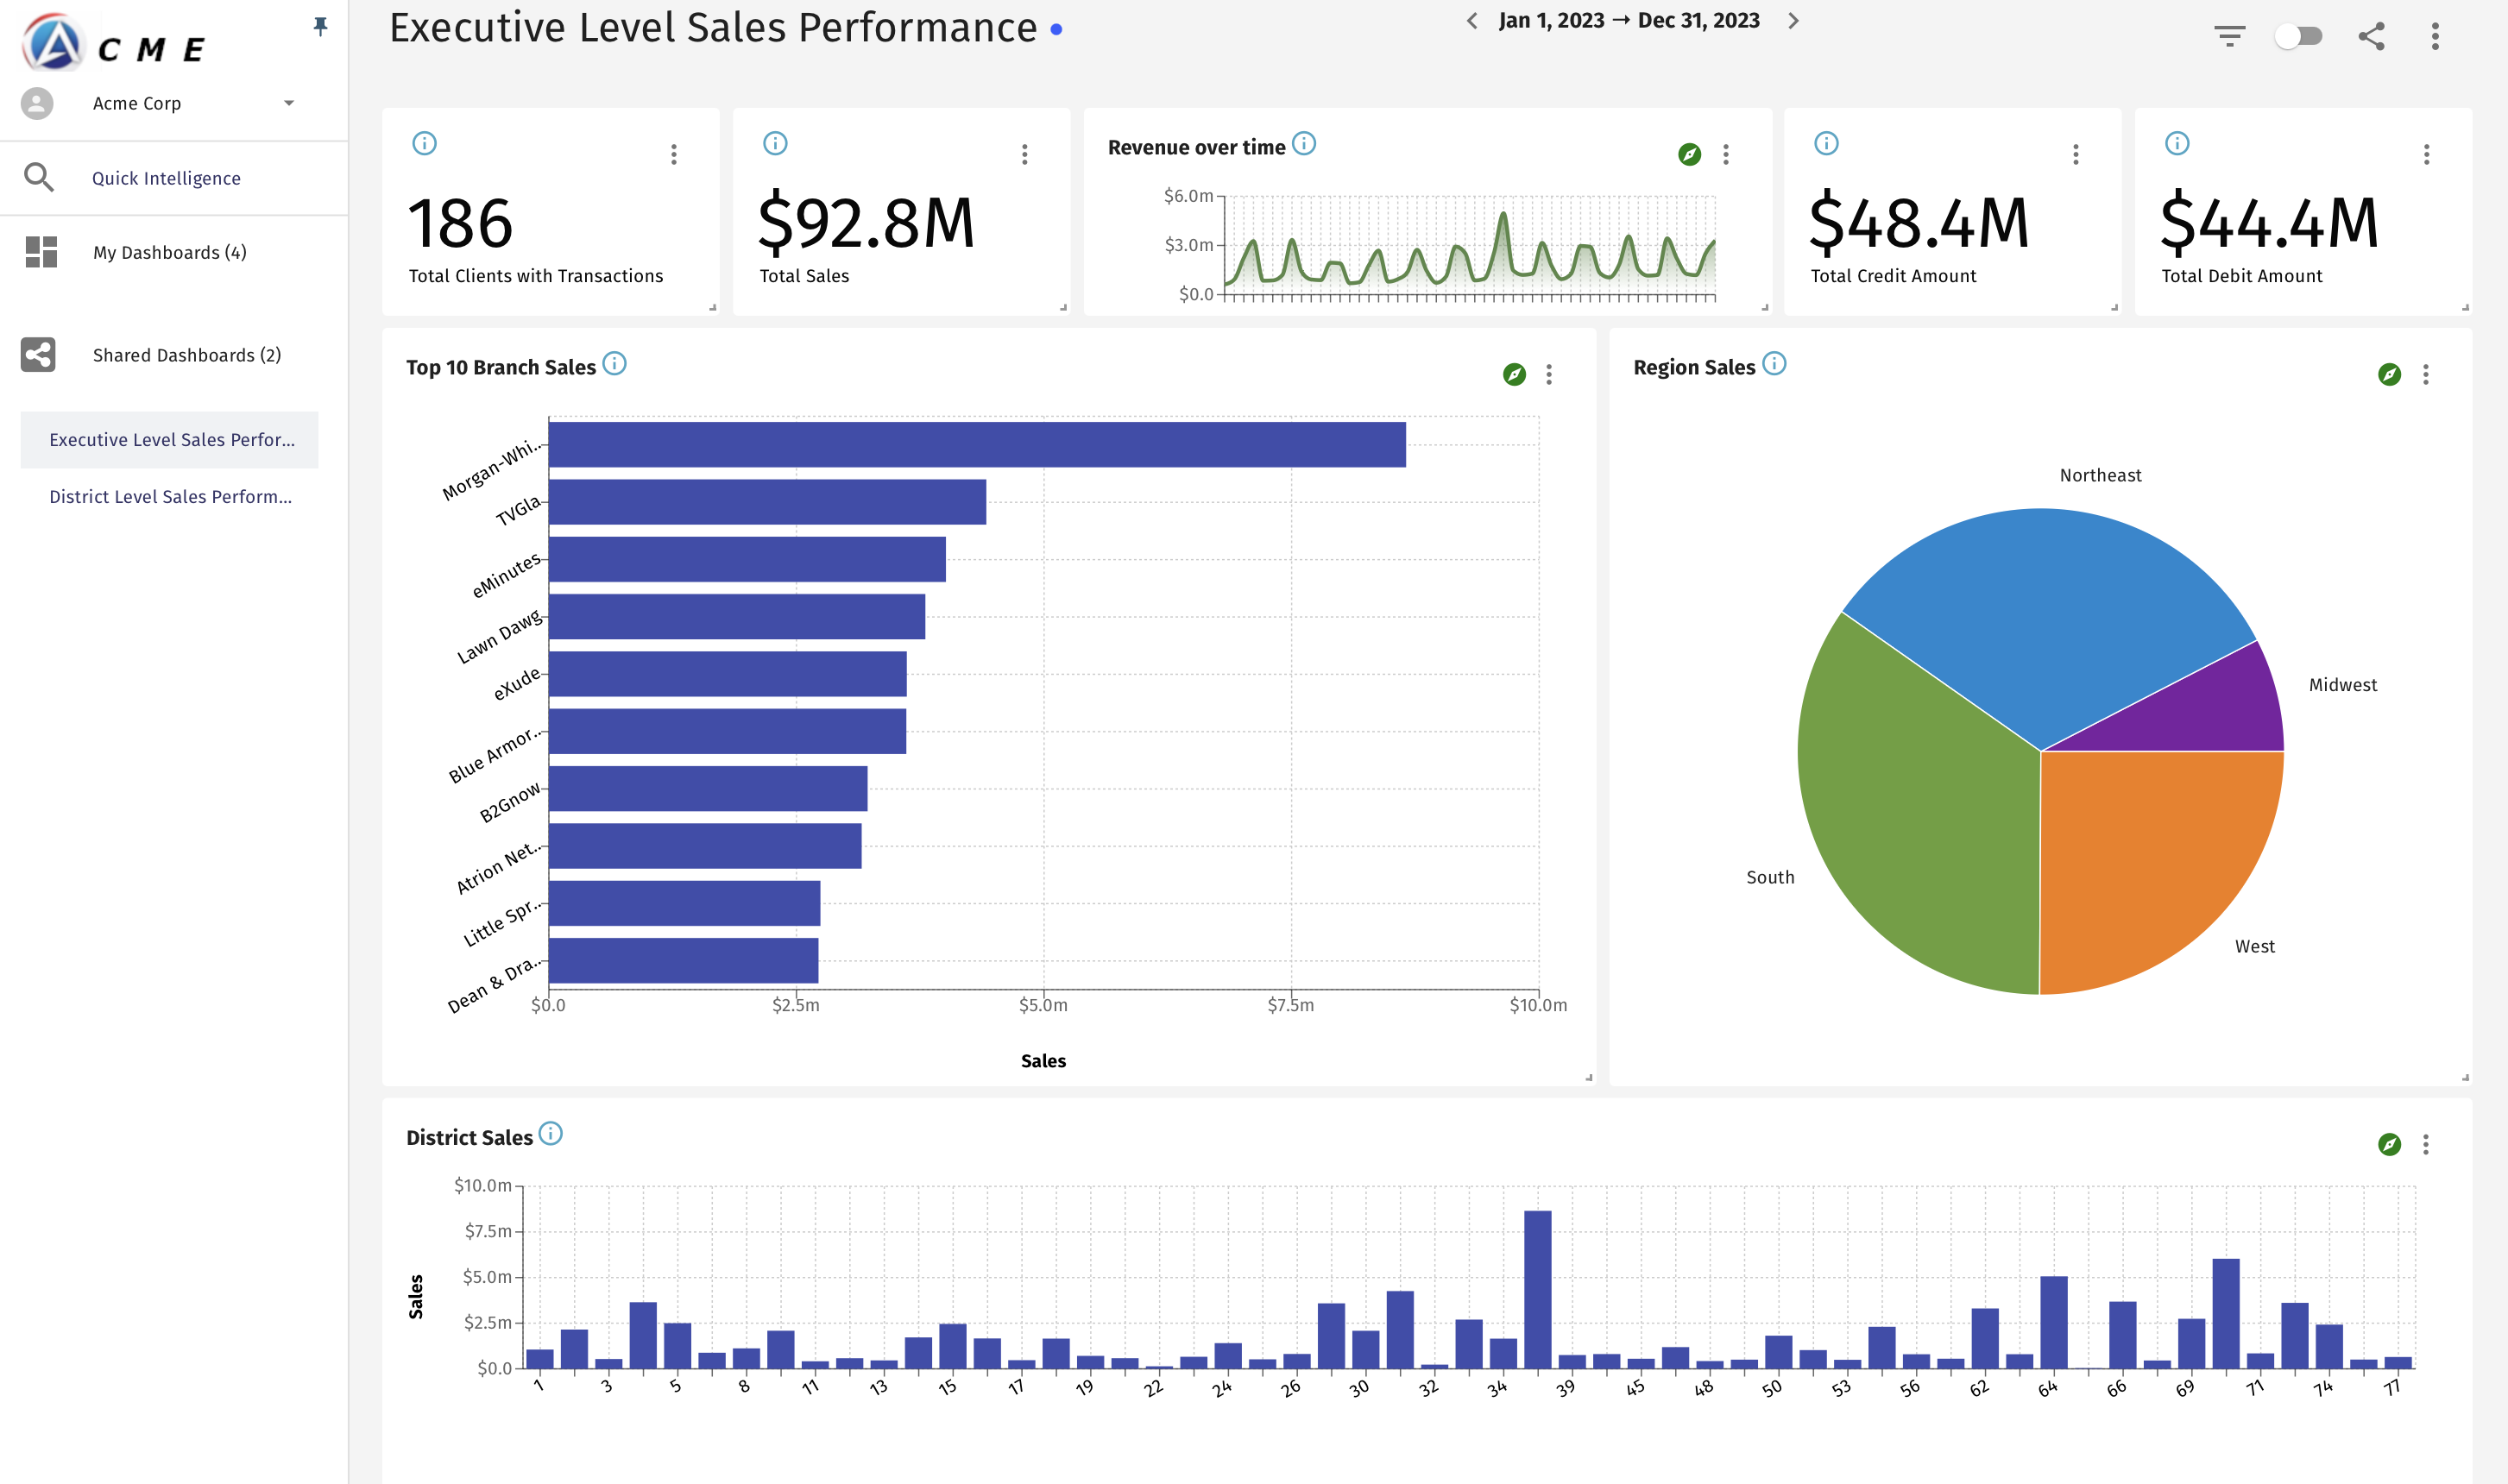Open District Level Sales Performance dashboard link
The image size is (2508, 1484).
(170, 497)
